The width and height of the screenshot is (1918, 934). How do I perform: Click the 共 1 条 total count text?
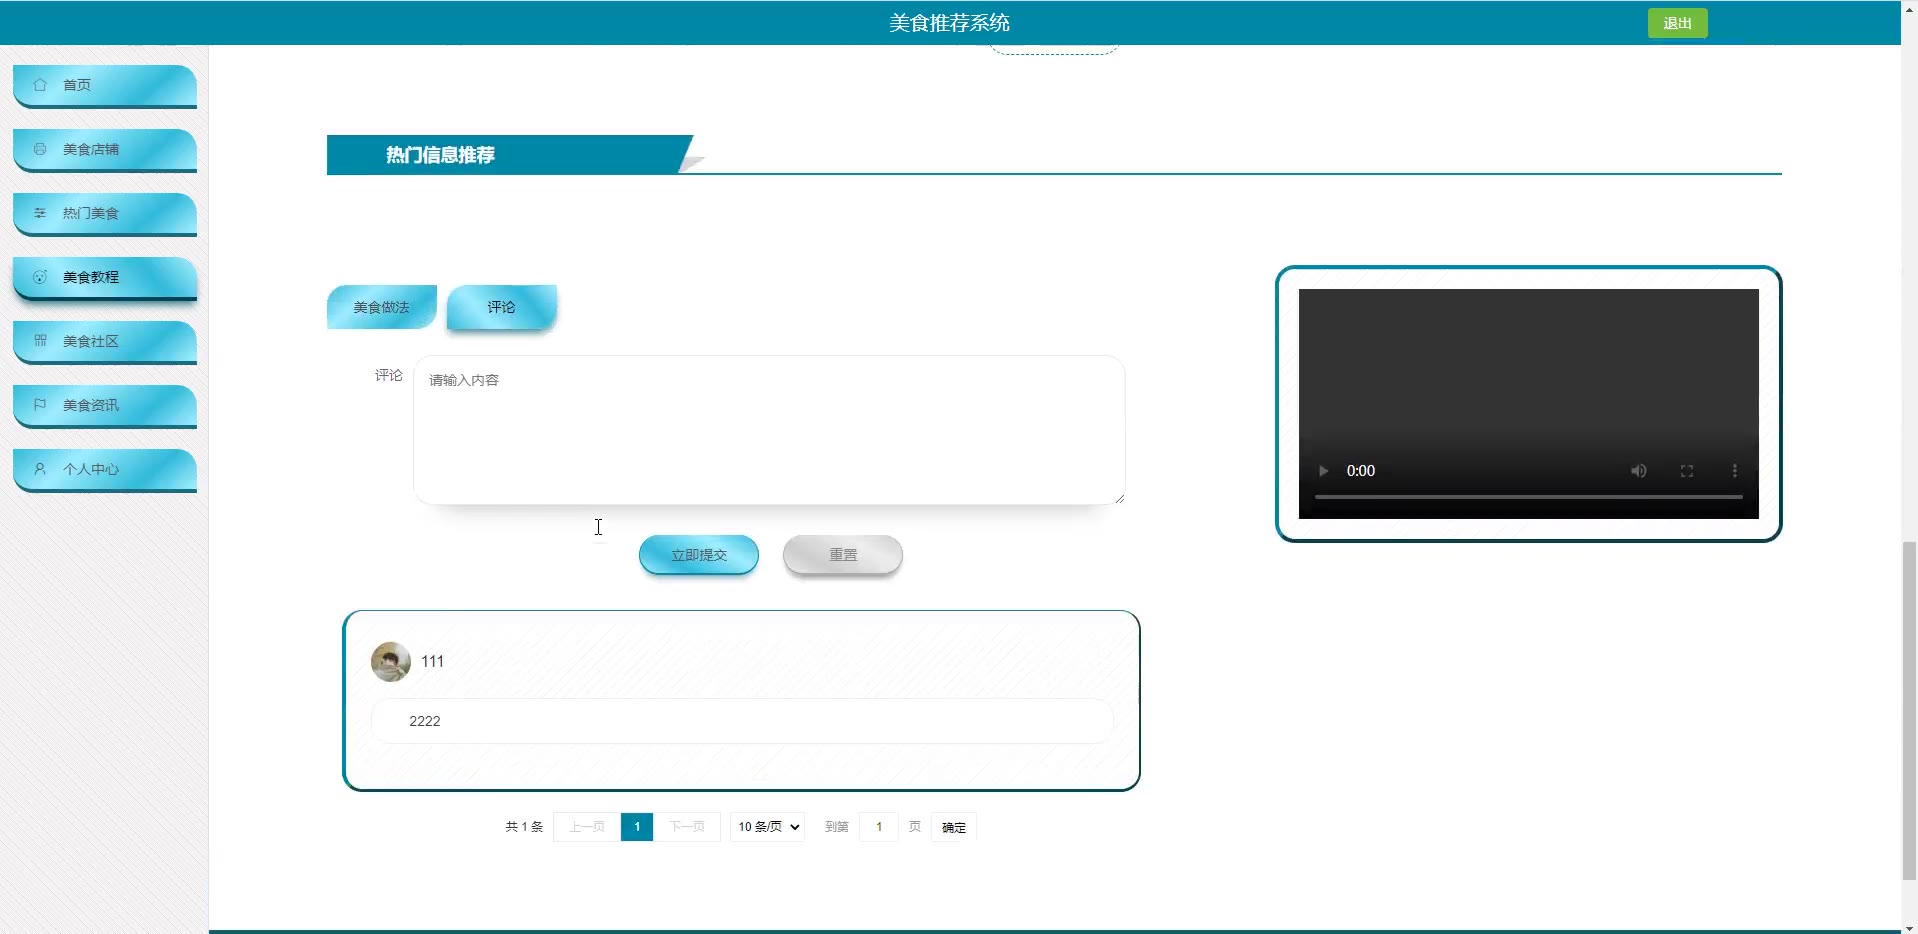tap(524, 827)
